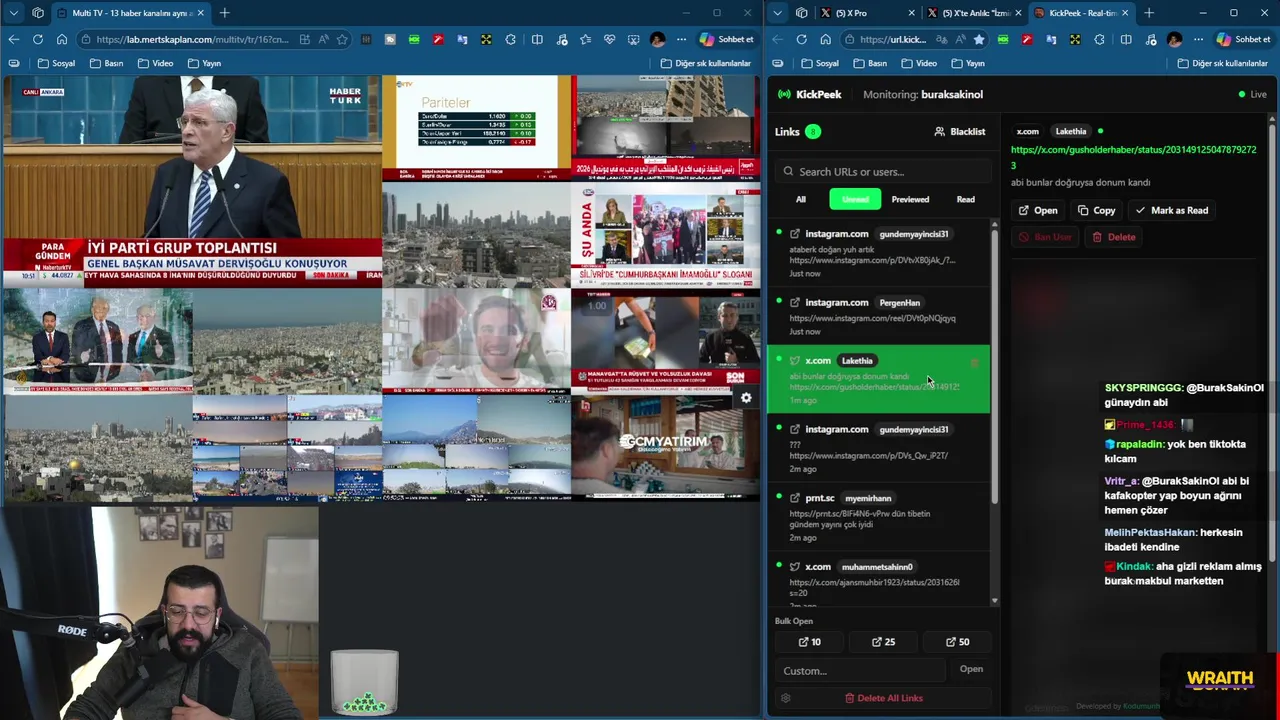The width and height of the screenshot is (1280, 720).
Task: Open new tab in left browser window
Action: tap(224, 13)
